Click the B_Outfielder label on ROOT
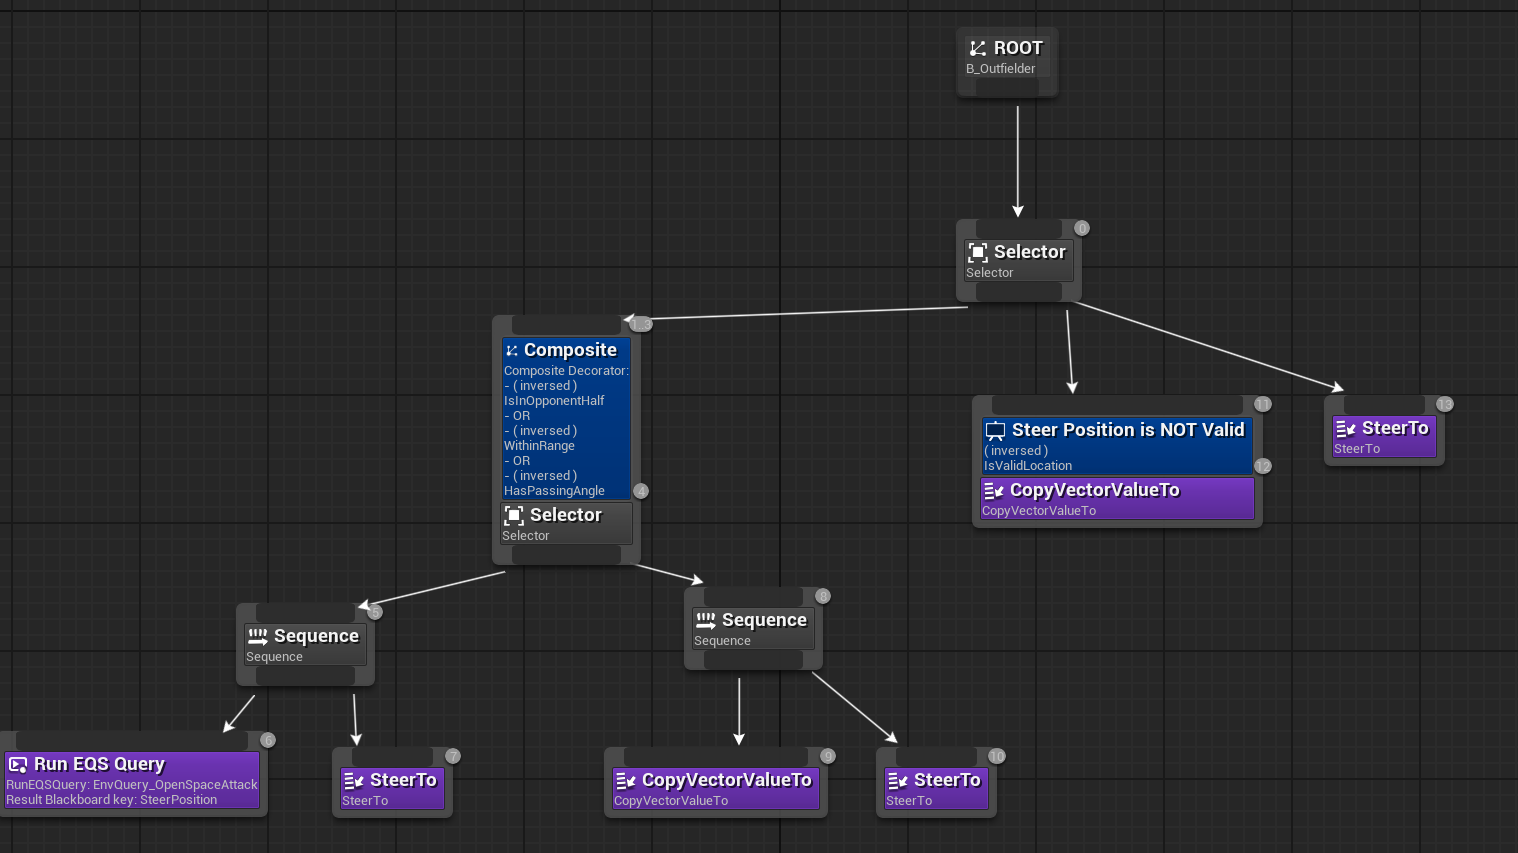The image size is (1518, 853). click(x=1000, y=69)
